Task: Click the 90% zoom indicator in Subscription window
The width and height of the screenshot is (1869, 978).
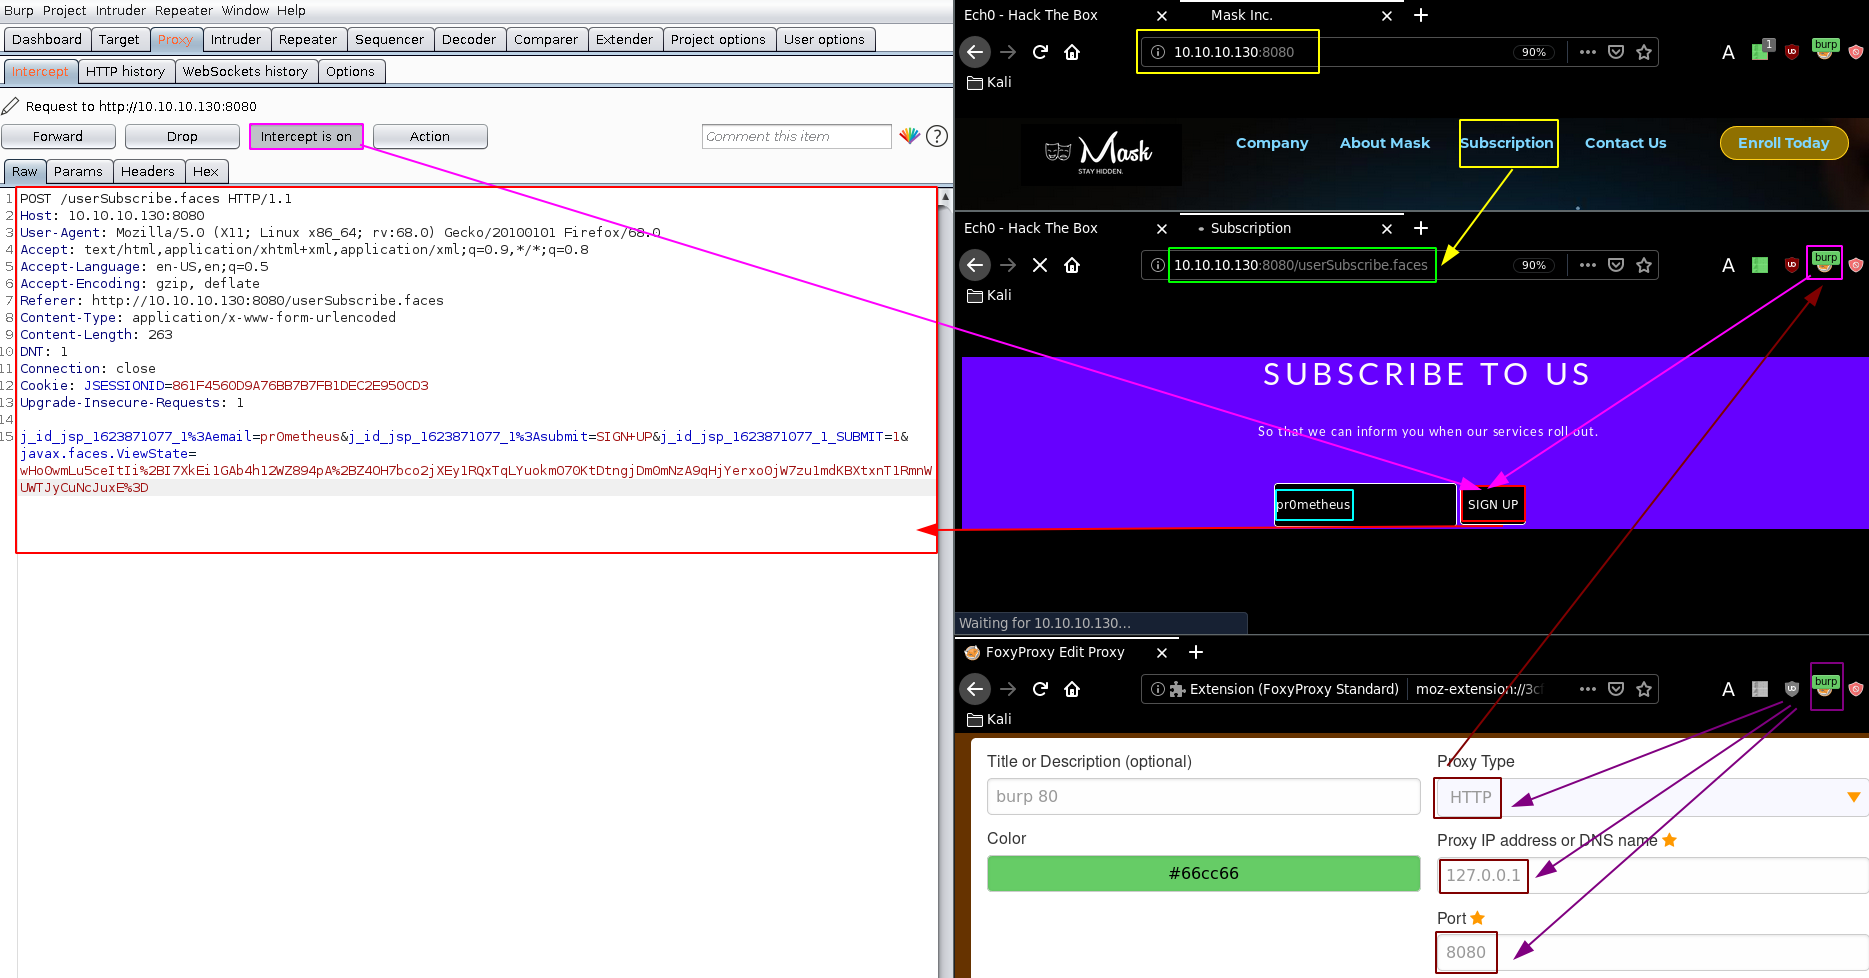Action: [x=1533, y=265]
